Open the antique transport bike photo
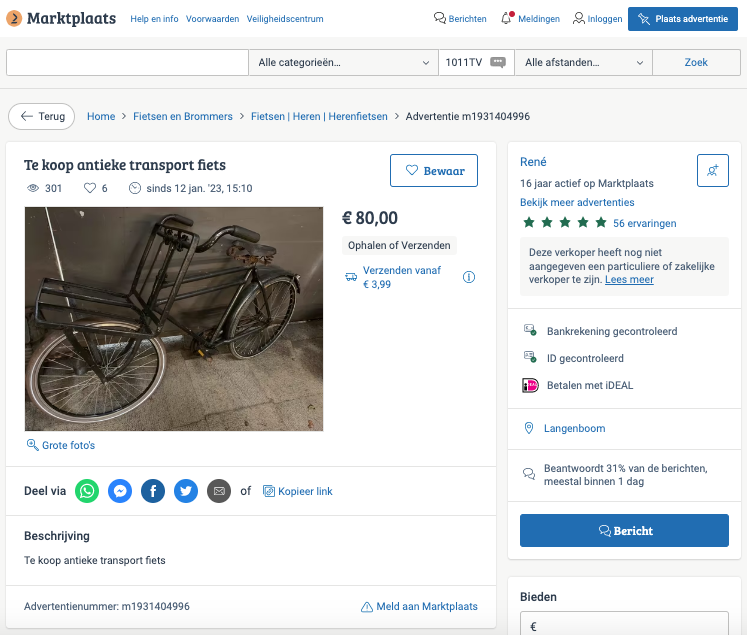Screen dimensions: 747x635 pos(174,319)
